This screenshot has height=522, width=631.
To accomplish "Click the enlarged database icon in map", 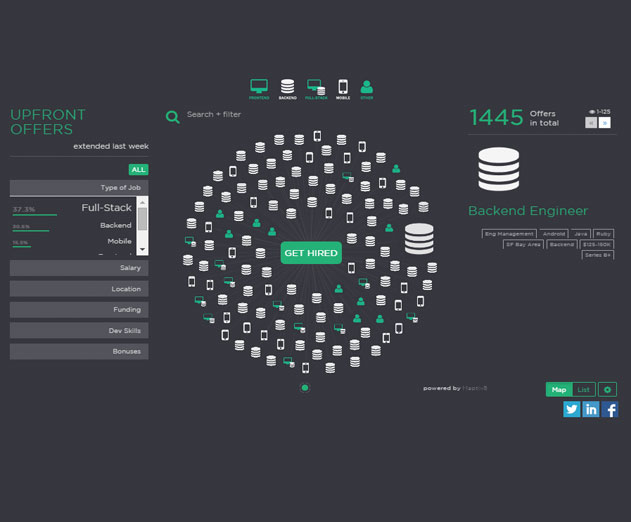I will pyautogui.click(x=419, y=239).
